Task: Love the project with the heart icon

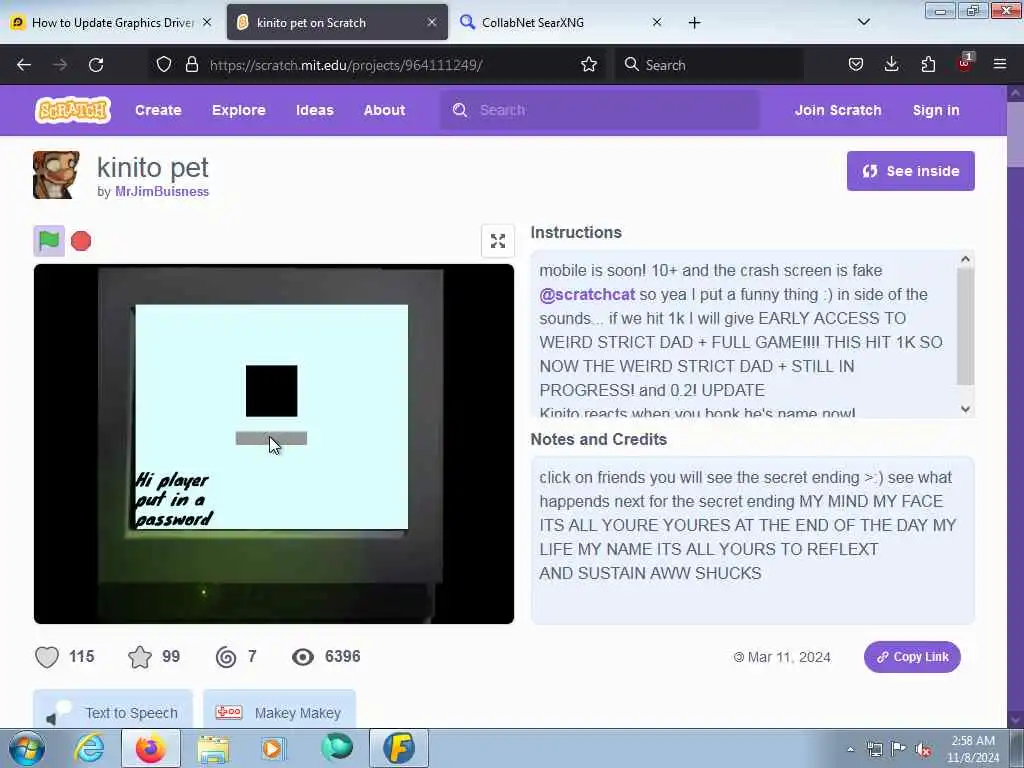Action: click(47, 656)
